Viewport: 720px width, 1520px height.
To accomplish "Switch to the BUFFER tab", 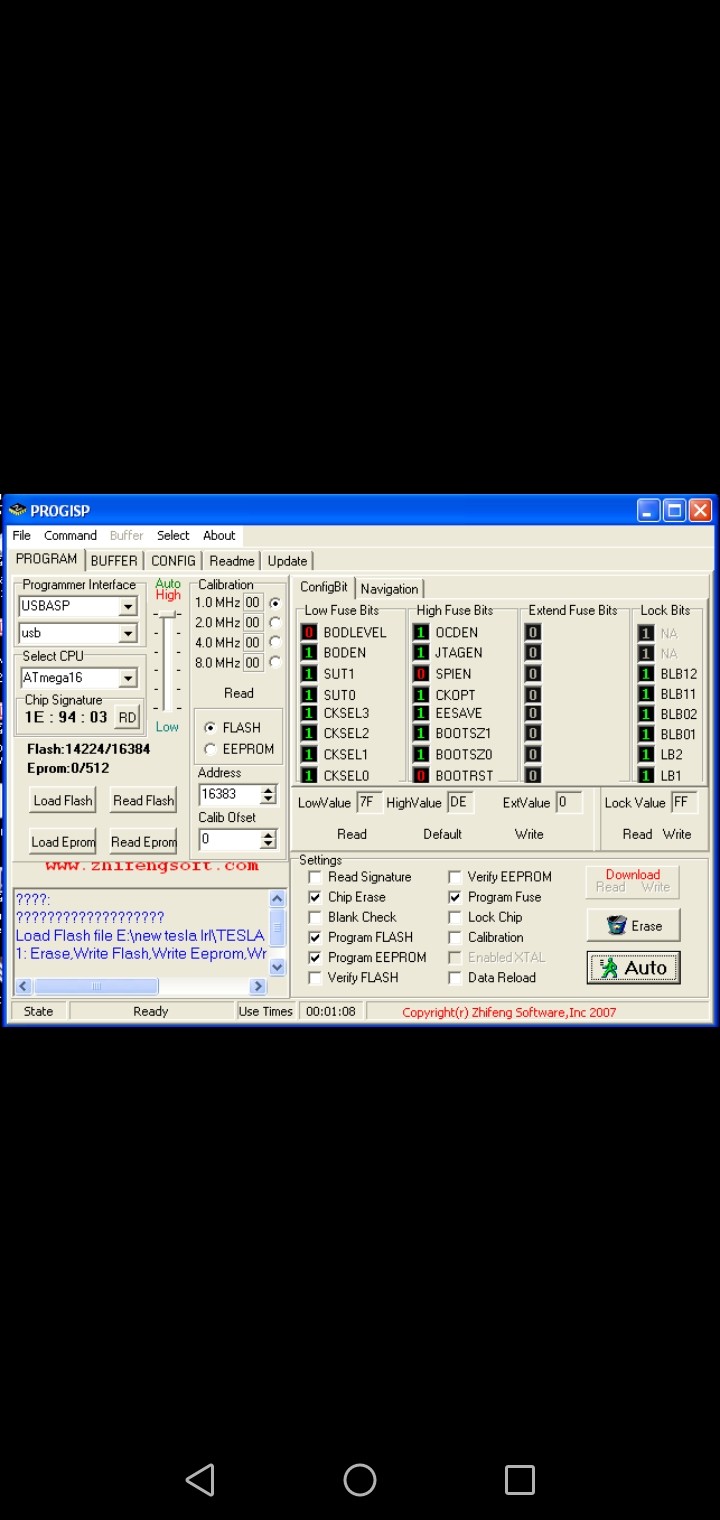I will click(x=114, y=561).
